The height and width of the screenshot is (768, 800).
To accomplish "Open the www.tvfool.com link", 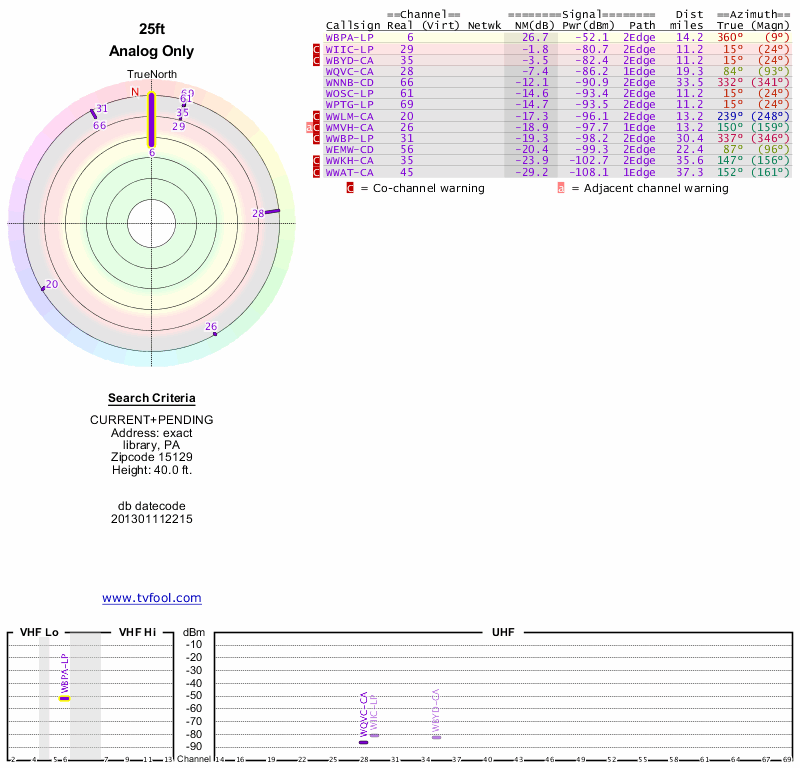I will pos(152,598).
